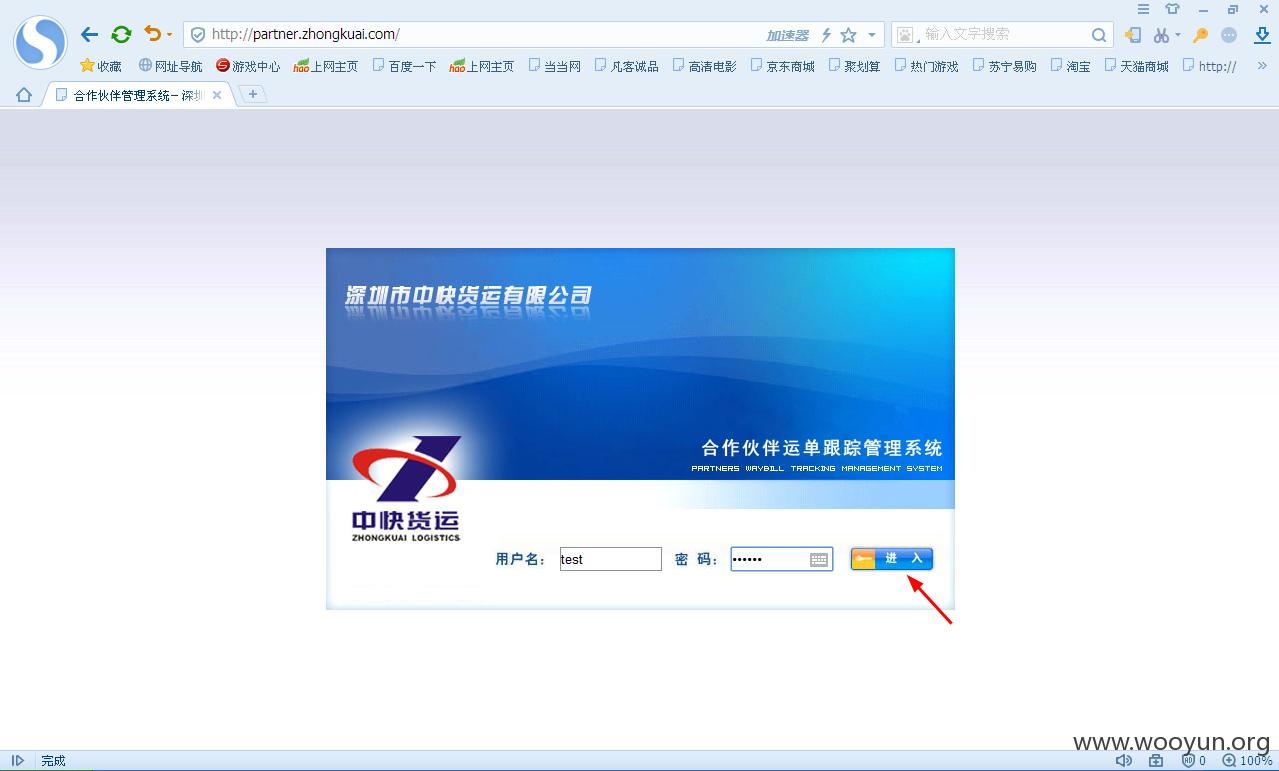Open the skin shirt icon

[1172, 9]
